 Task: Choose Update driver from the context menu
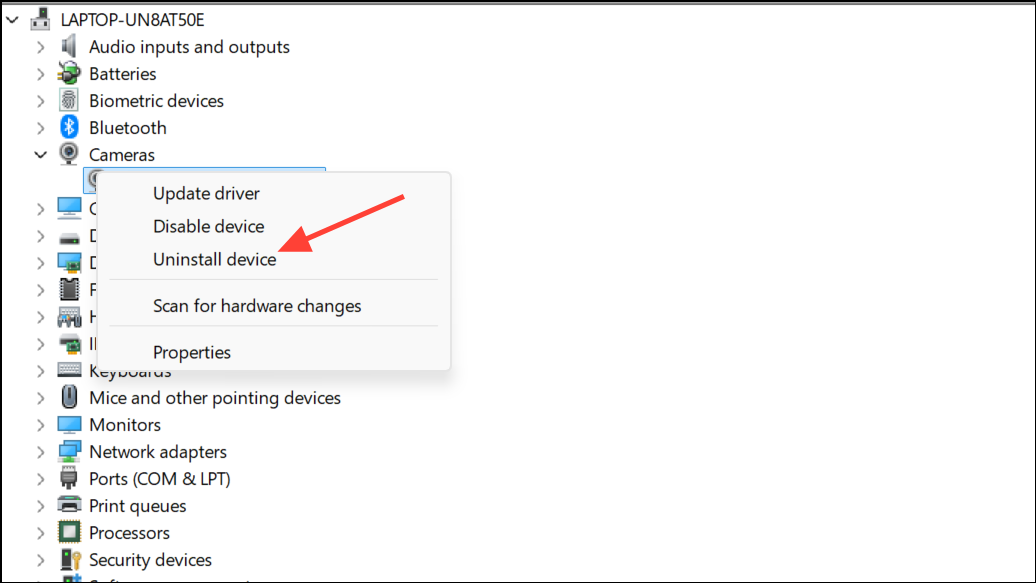(206, 193)
